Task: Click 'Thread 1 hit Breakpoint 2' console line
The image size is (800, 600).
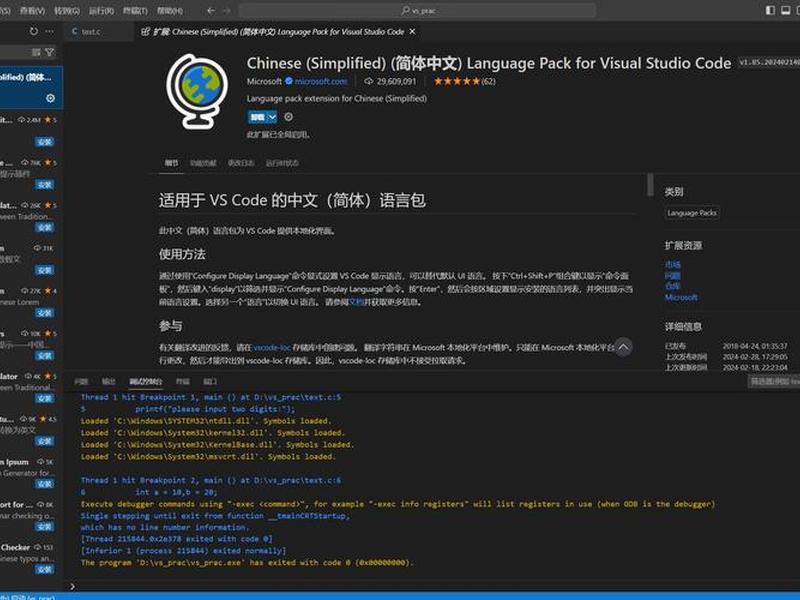Action: click(x=211, y=480)
